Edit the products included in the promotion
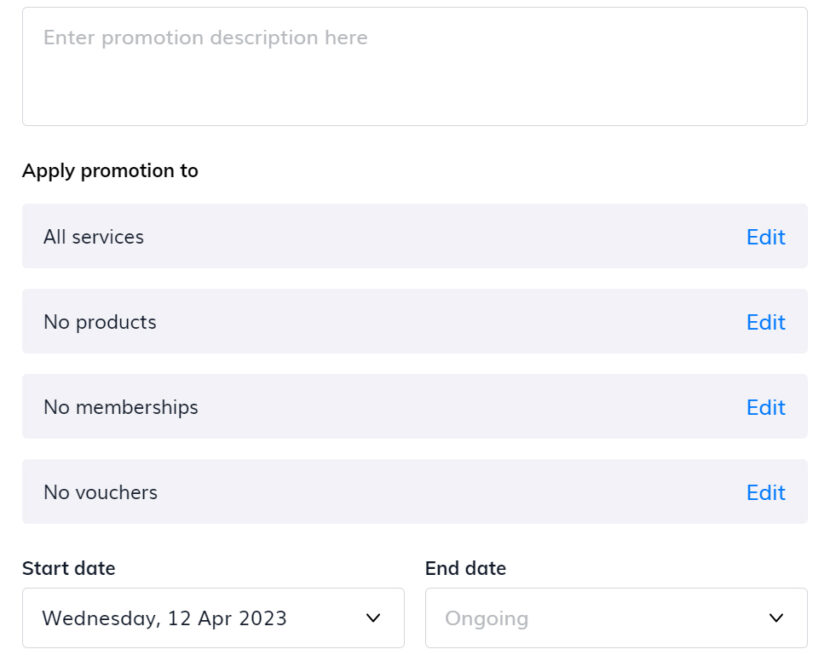Screen dimensions: 830x655 pos(765,322)
